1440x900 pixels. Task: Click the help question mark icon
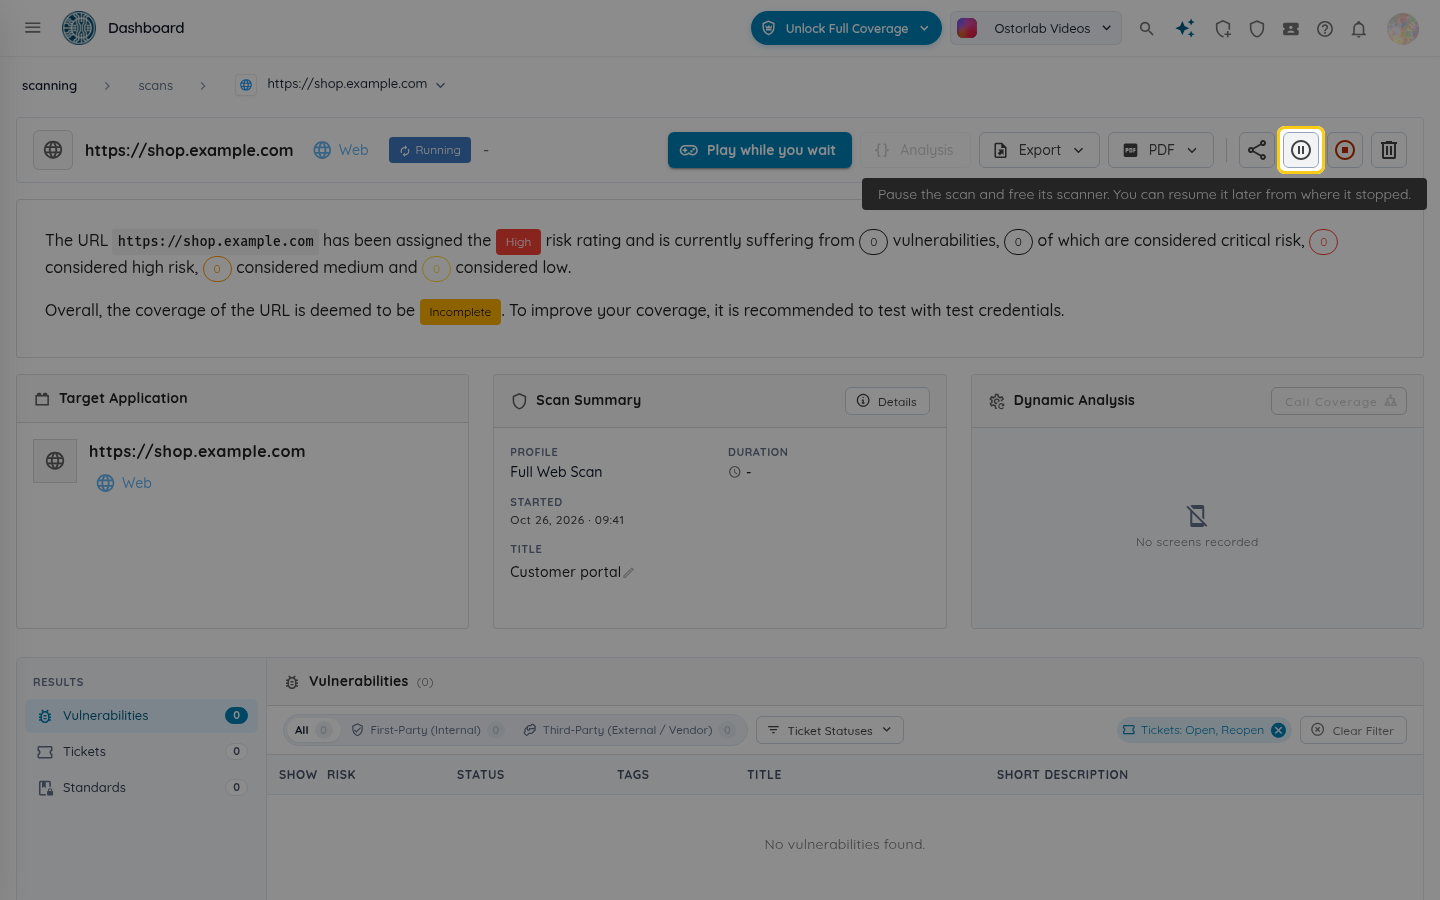[x=1325, y=29]
